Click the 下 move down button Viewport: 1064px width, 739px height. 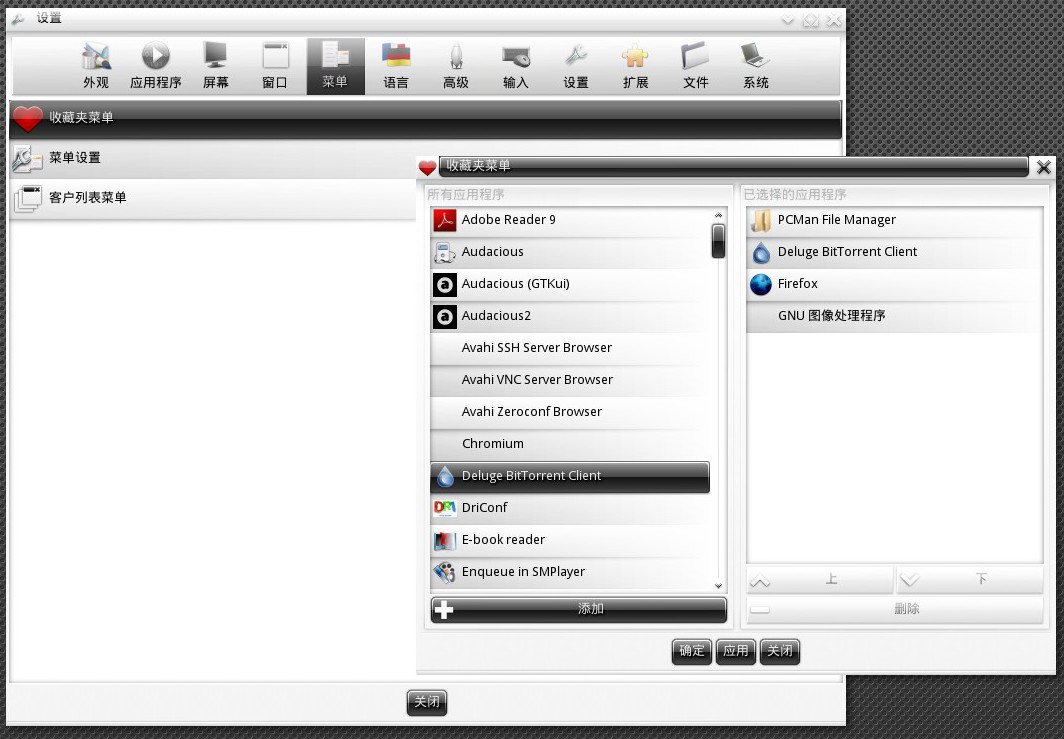coord(970,580)
